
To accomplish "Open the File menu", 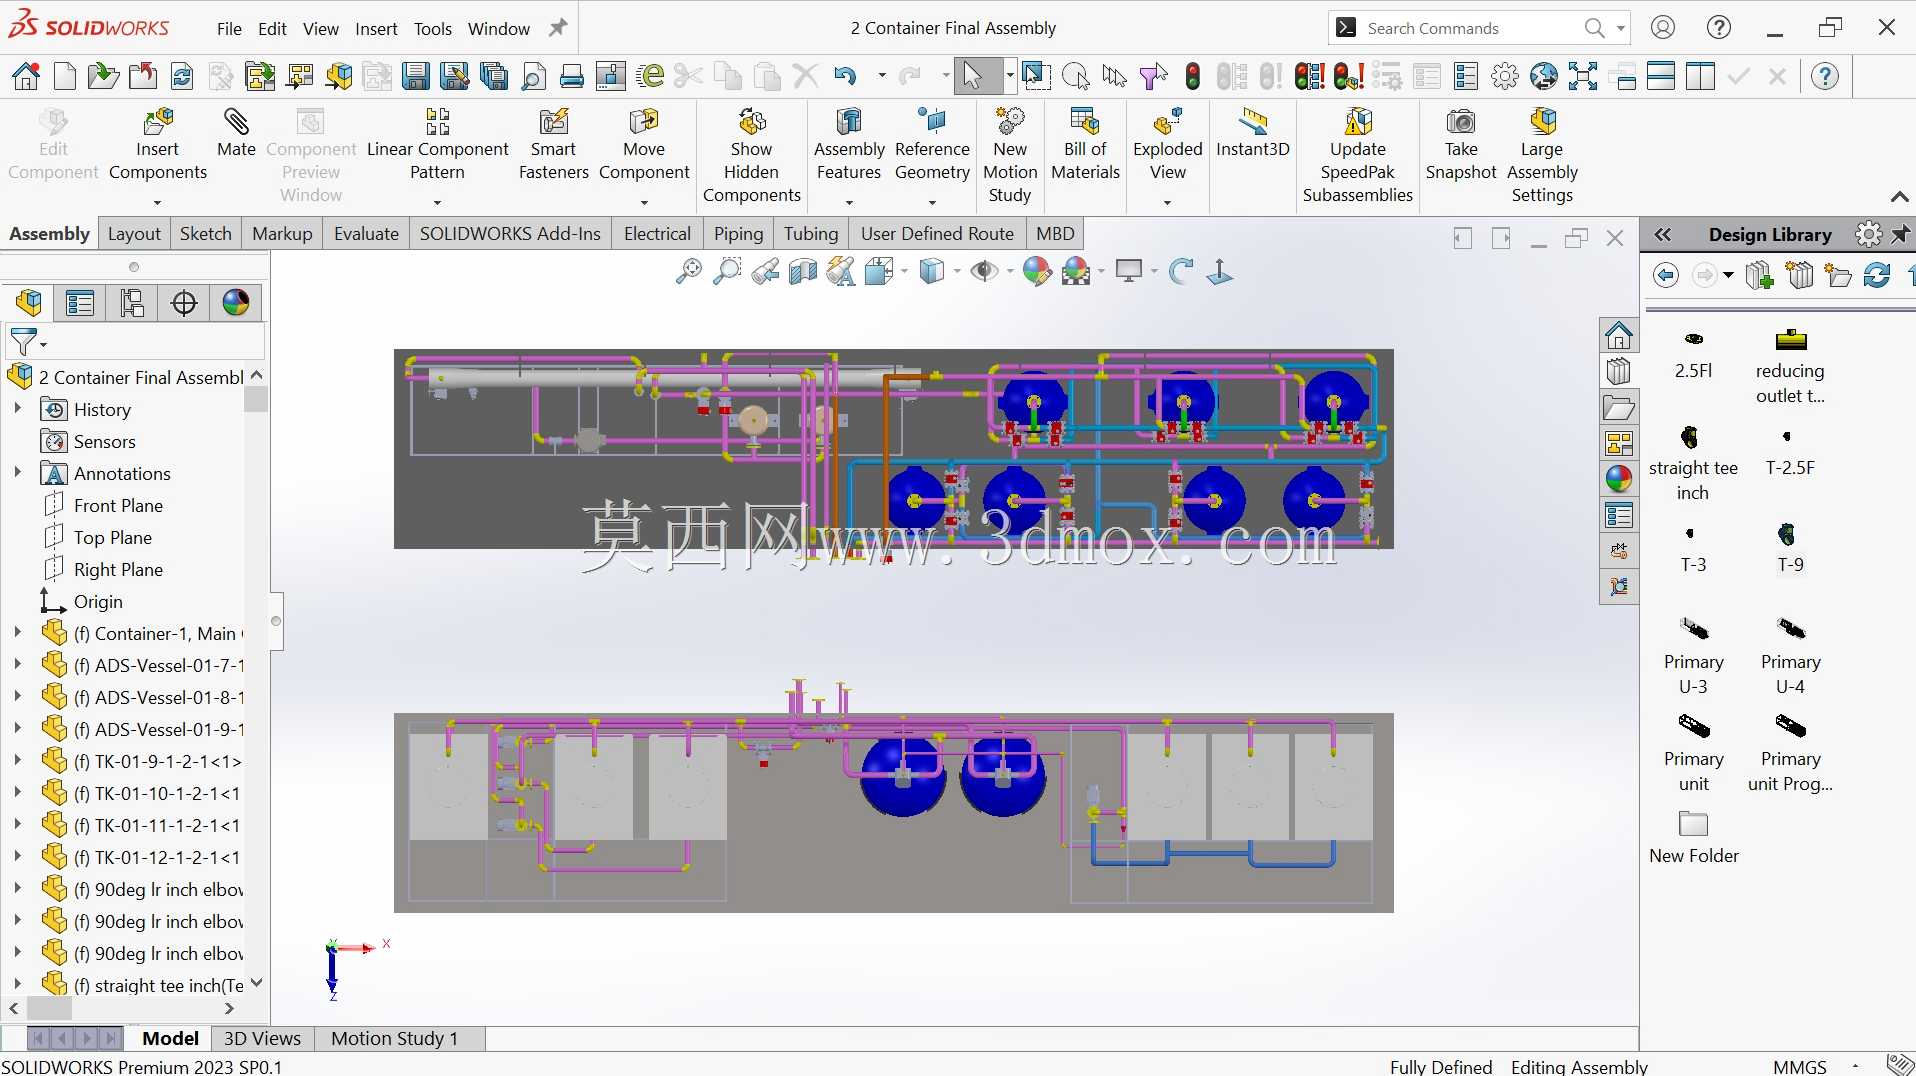I will coord(229,28).
